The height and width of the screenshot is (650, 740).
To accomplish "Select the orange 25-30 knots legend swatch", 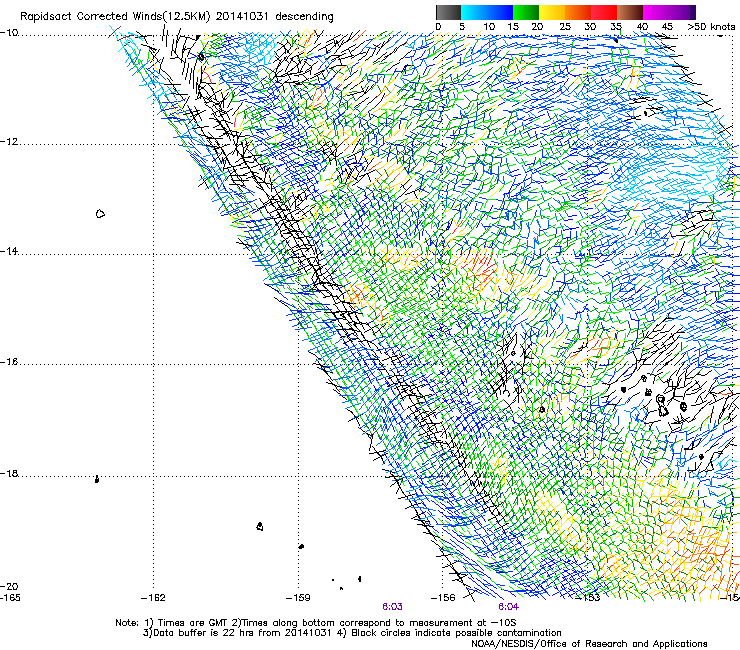I will point(578,12).
